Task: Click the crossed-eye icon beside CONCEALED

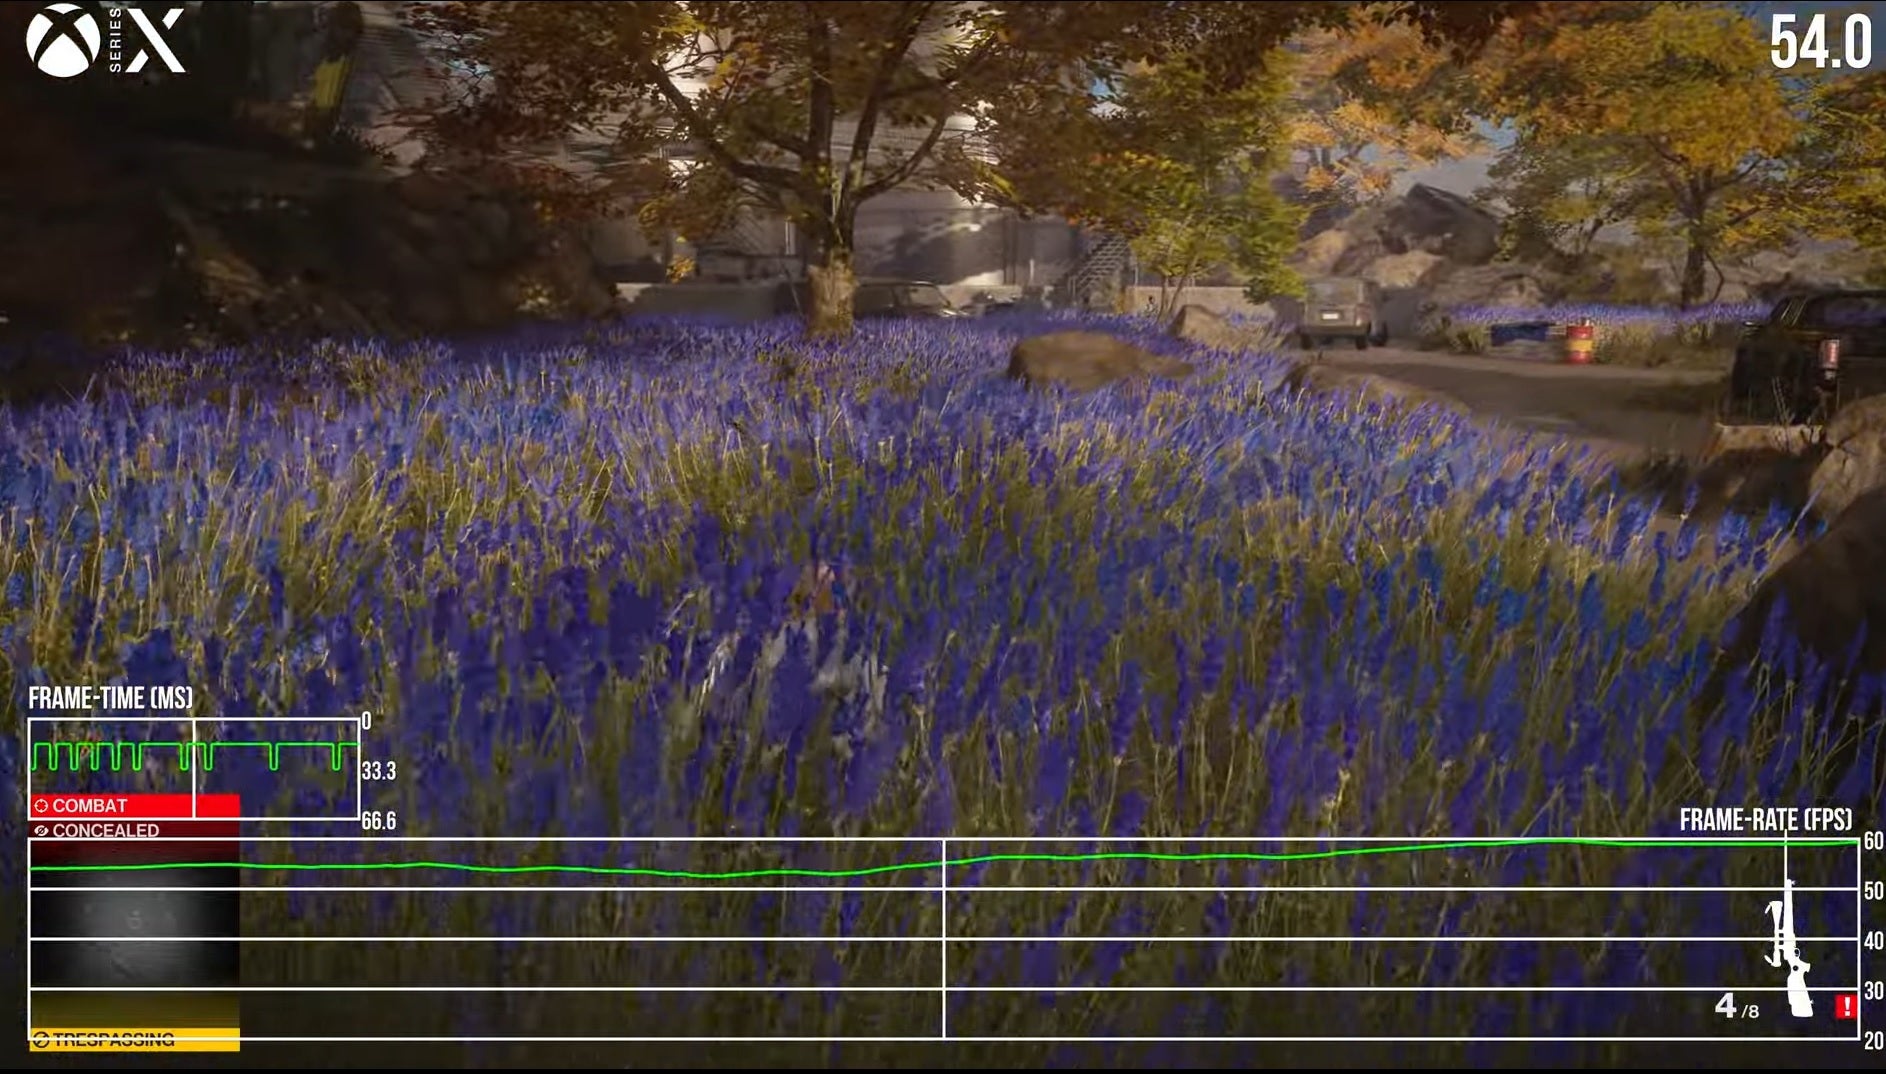Action: tap(41, 831)
